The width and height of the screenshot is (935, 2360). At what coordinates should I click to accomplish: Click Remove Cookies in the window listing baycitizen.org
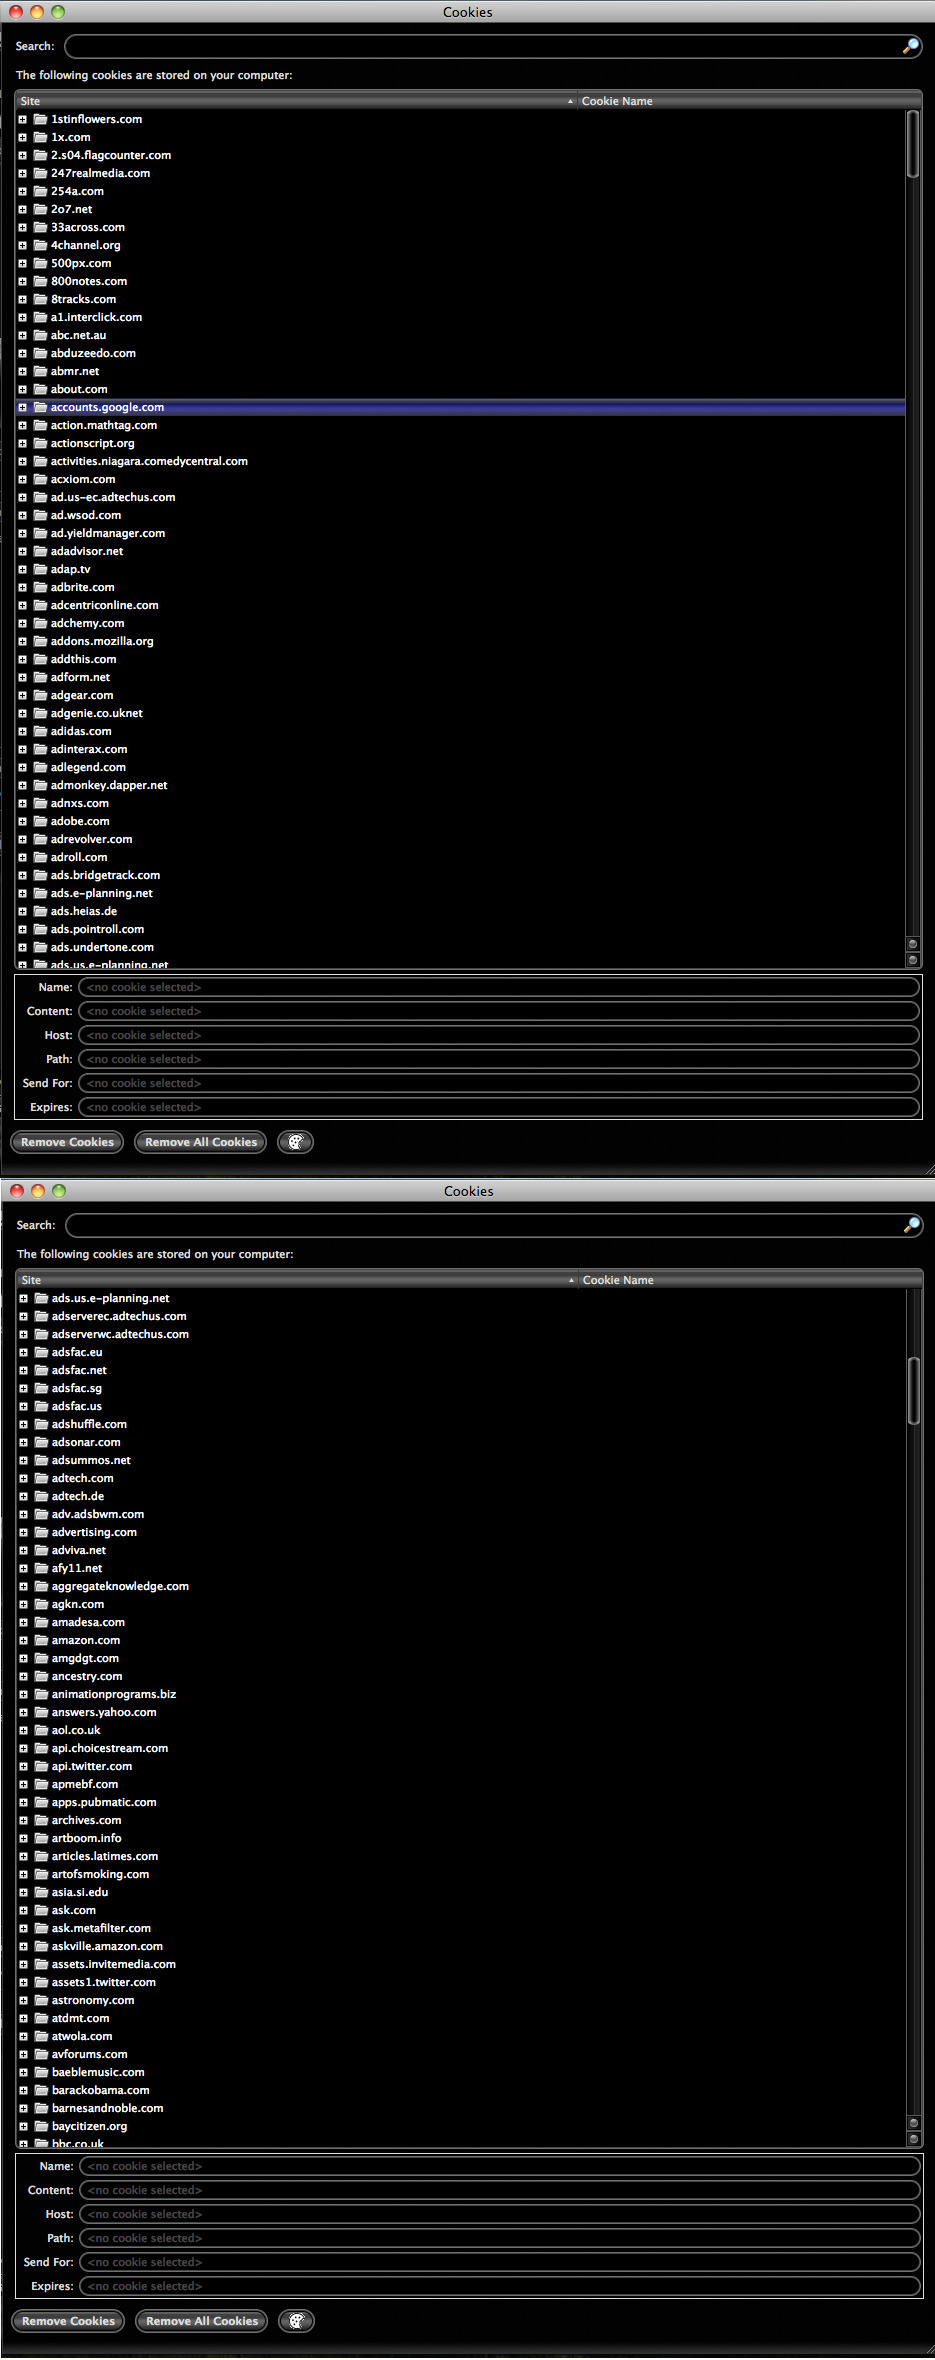coord(68,2321)
